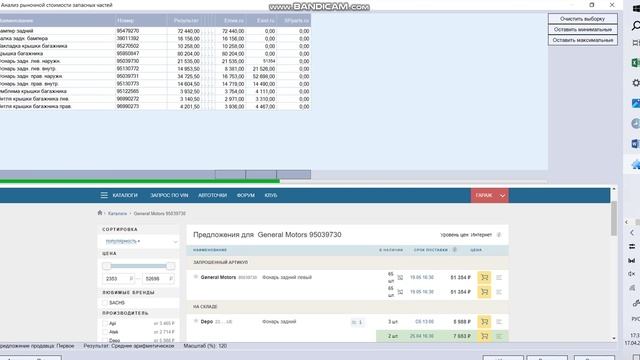The width and height of the screenshot is (640, 360).
Task: Click the favorite marker before Depo
Action: [196, 321]
